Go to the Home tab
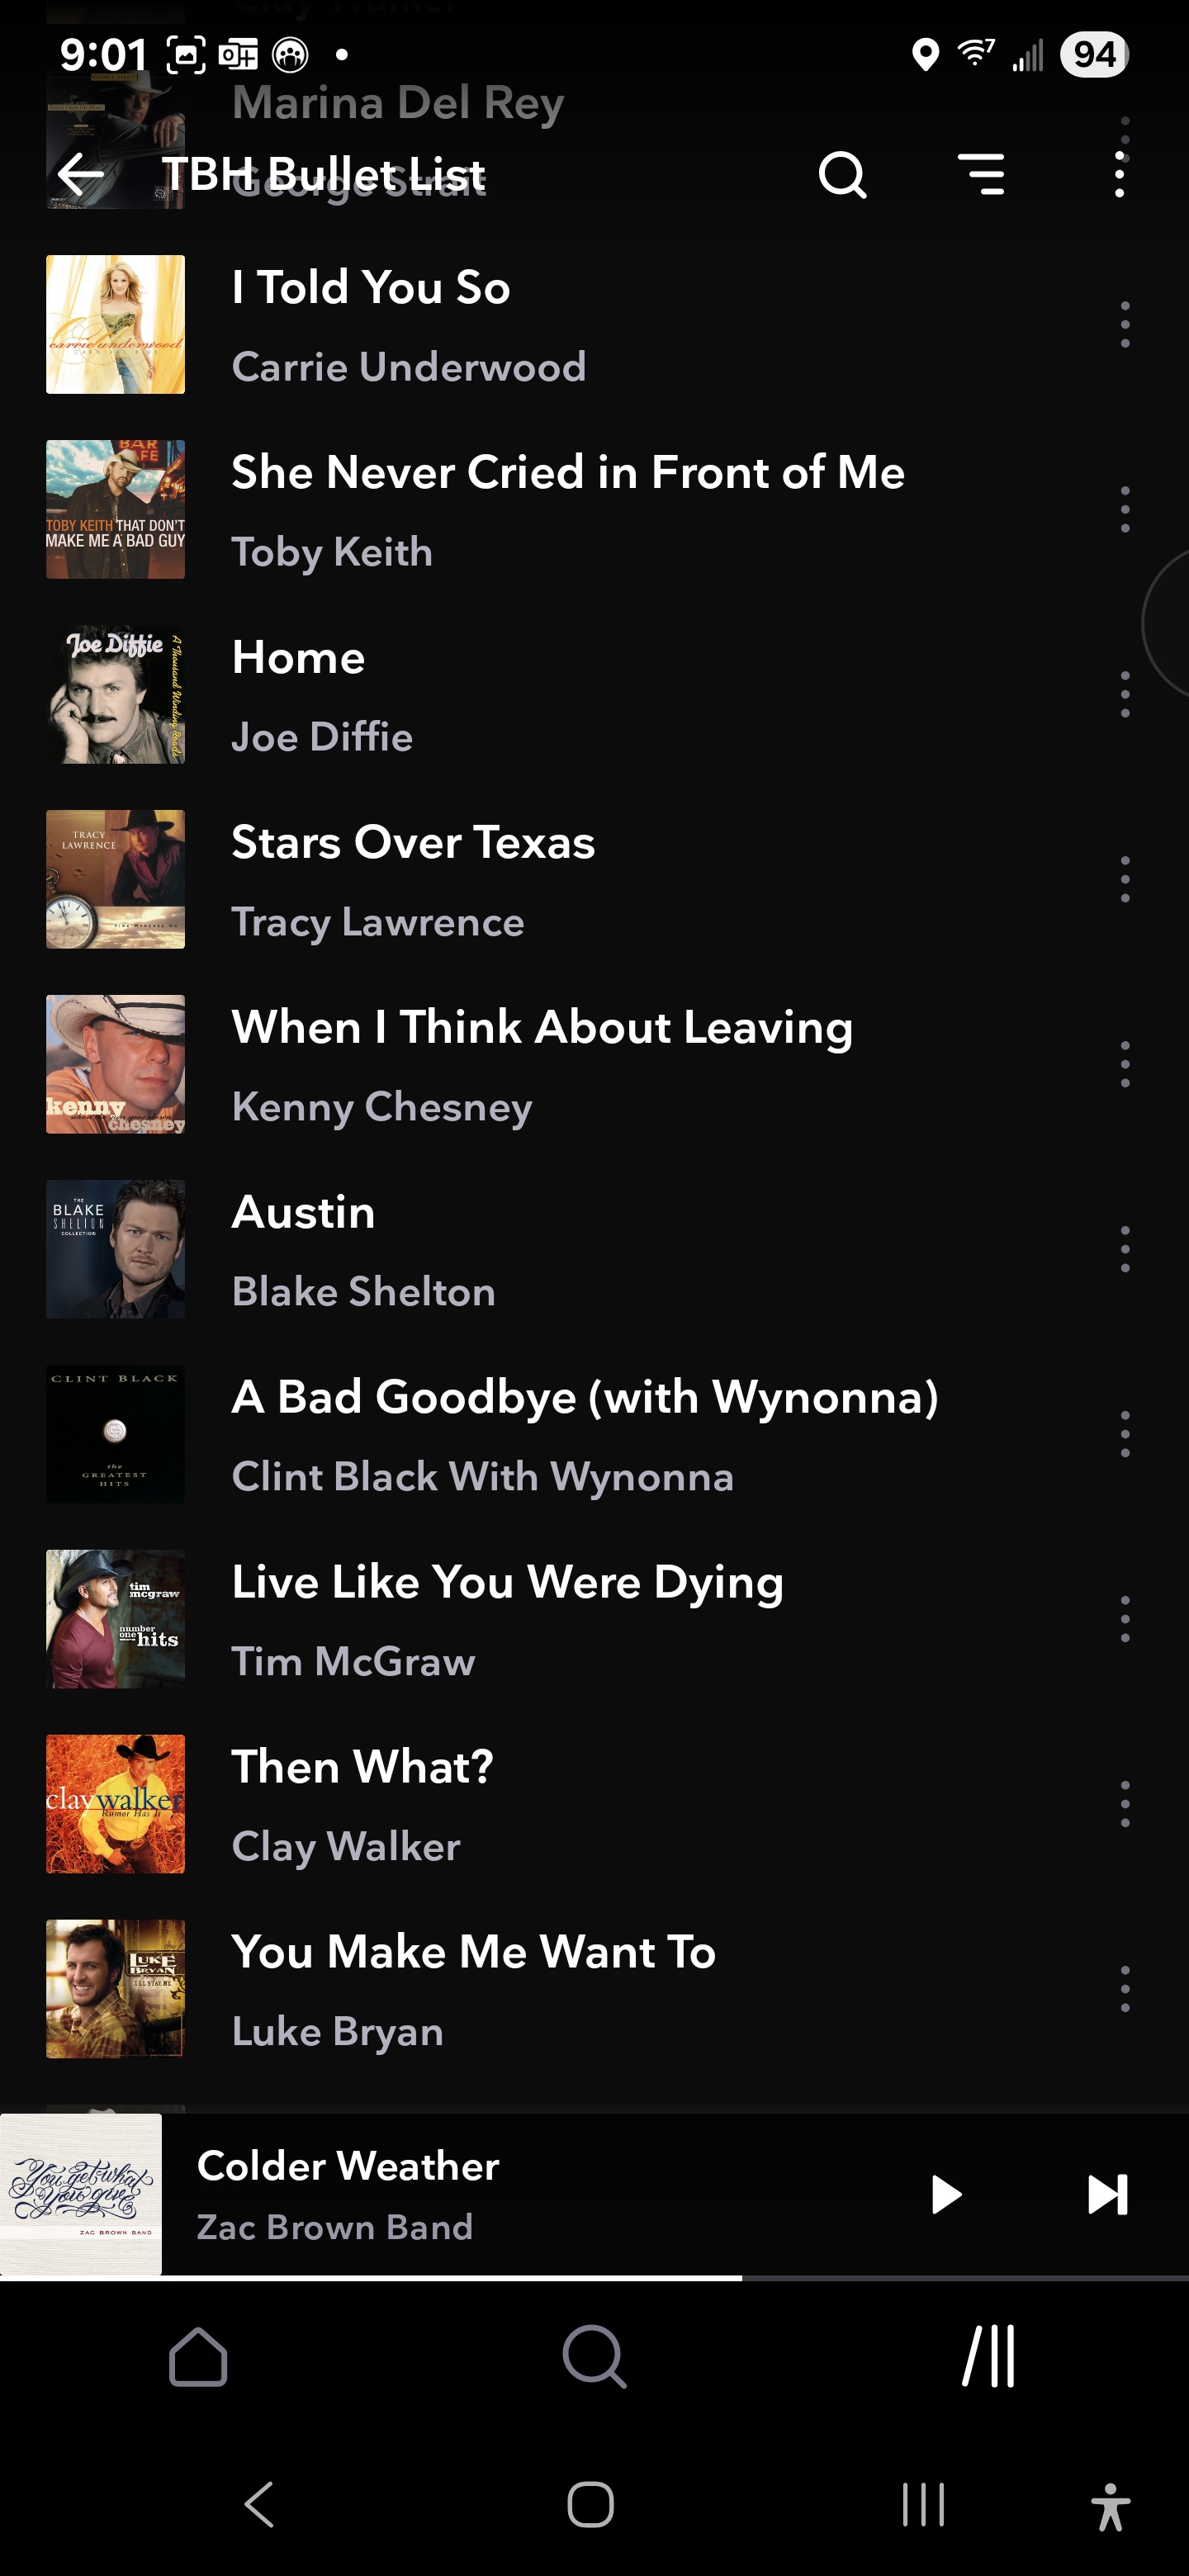The height and width of the screenshot is (2576, 1189). click(x=198, y=2356)
